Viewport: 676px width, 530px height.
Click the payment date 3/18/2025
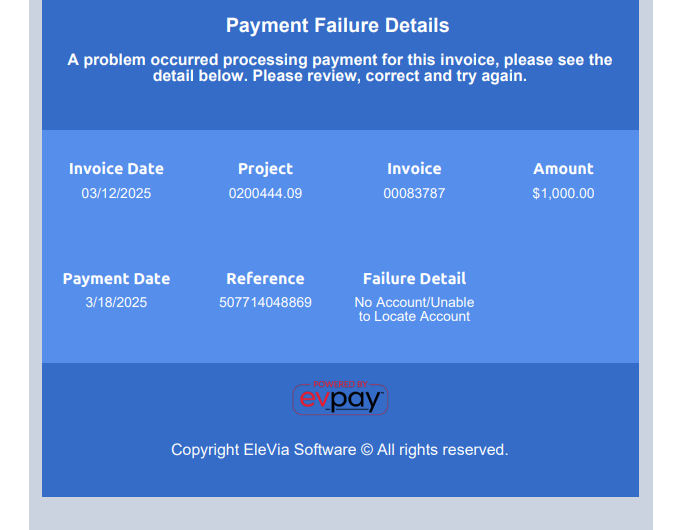point(116,302)
